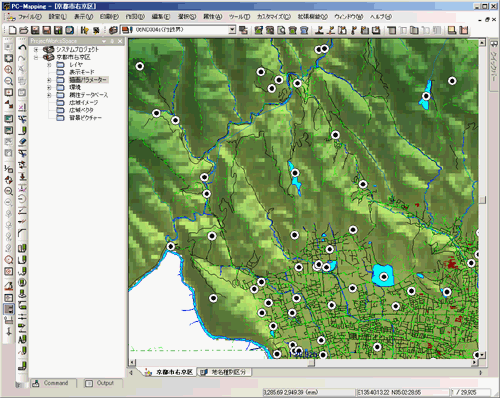Click the map vertical scrollbar down arrow
Image resolution: width=500 pixels, height=398 pixels.
coord(482,355)
